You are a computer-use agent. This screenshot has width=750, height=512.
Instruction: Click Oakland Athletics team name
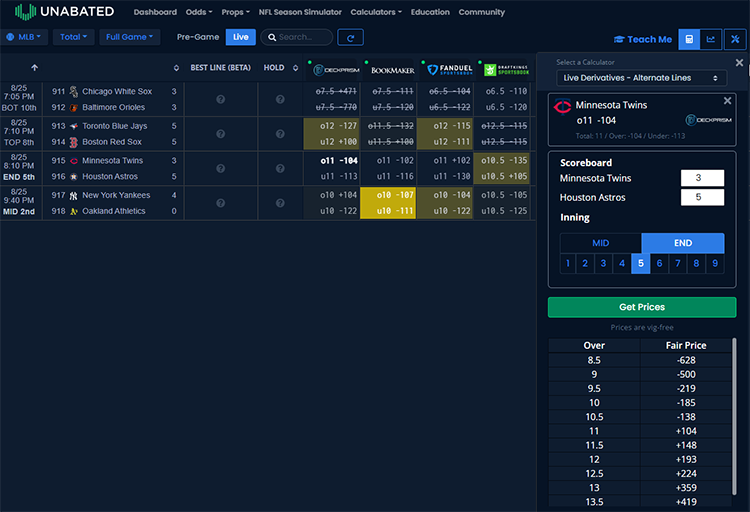114,211
